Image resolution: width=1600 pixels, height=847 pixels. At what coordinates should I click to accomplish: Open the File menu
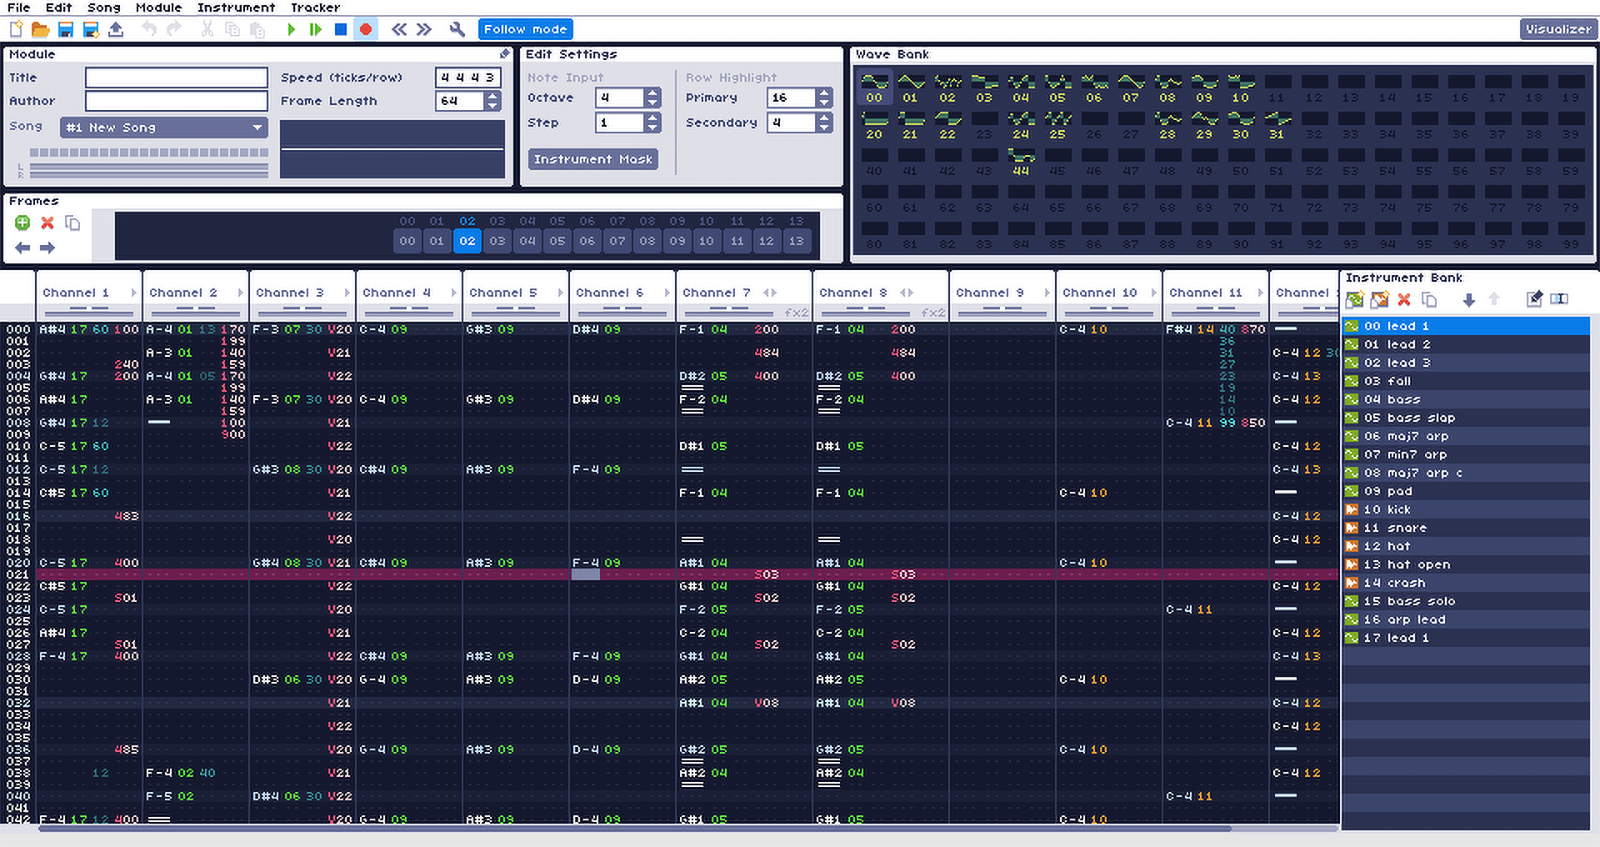pyautogui.click(x=18, y=7)
